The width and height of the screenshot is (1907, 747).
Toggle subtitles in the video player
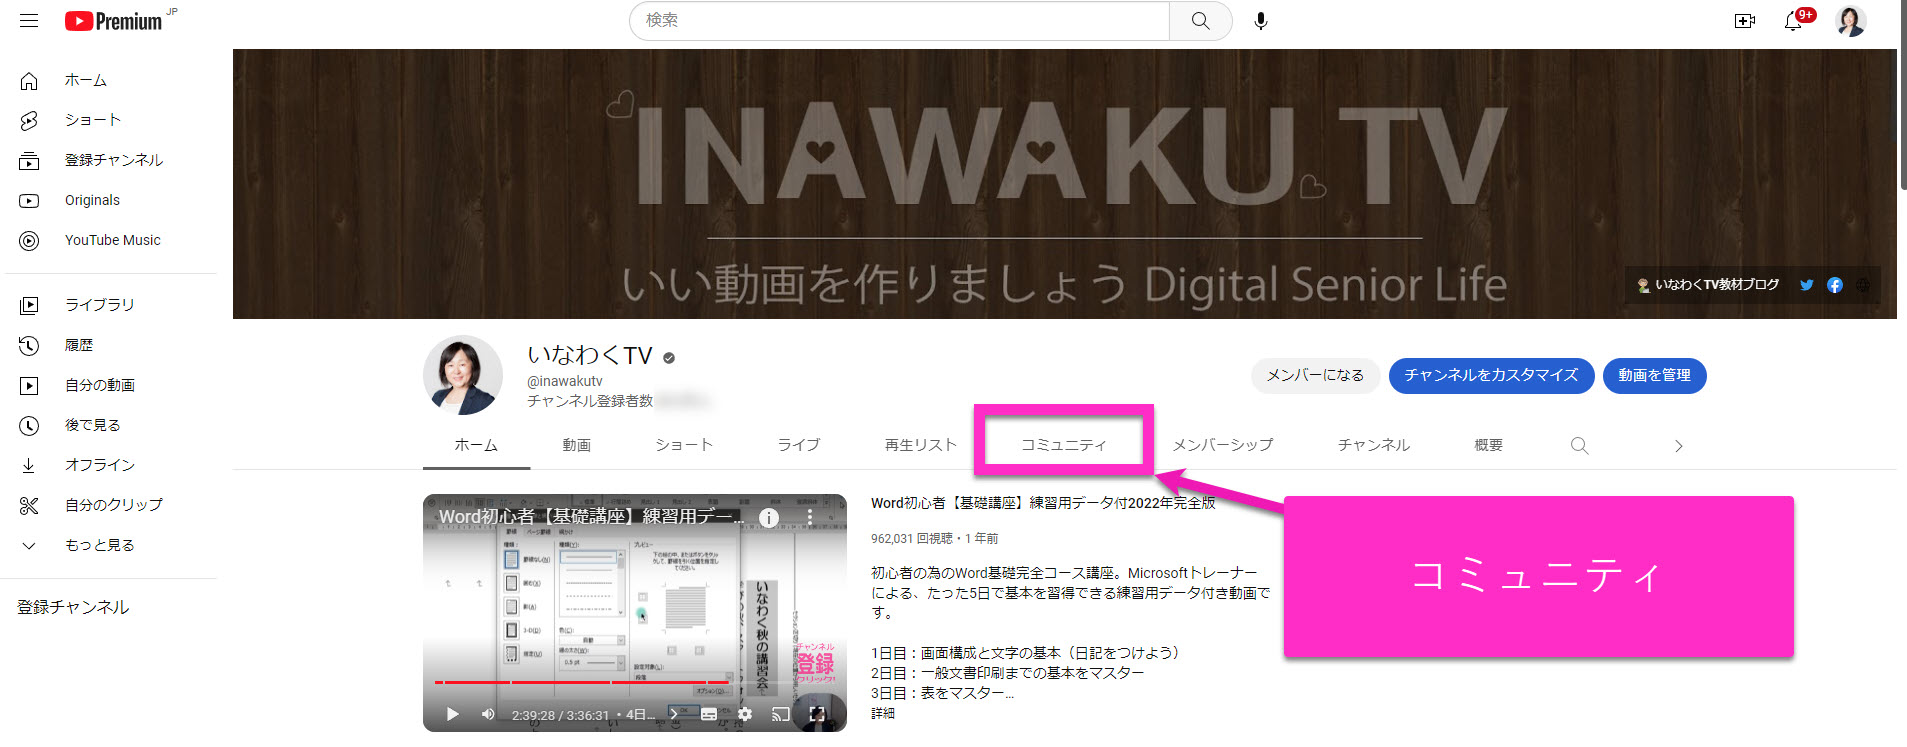(x=708, y=714)
